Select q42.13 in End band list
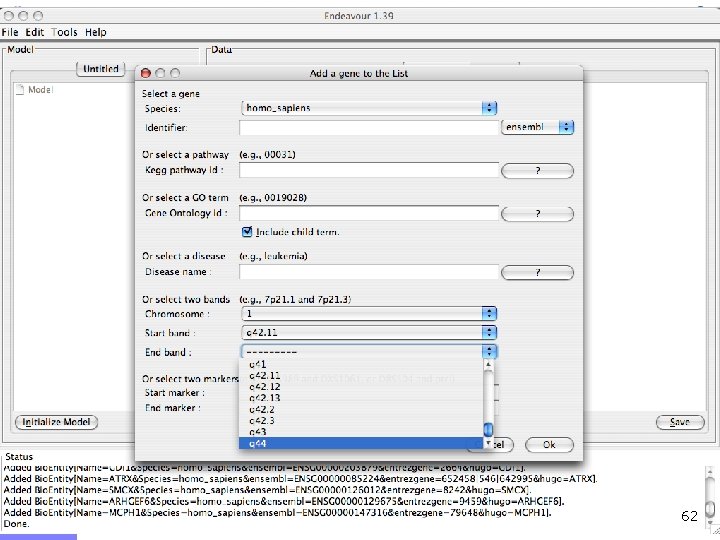Screen dimensions: 720x540 pyautogui.click(x=361, y=398)
